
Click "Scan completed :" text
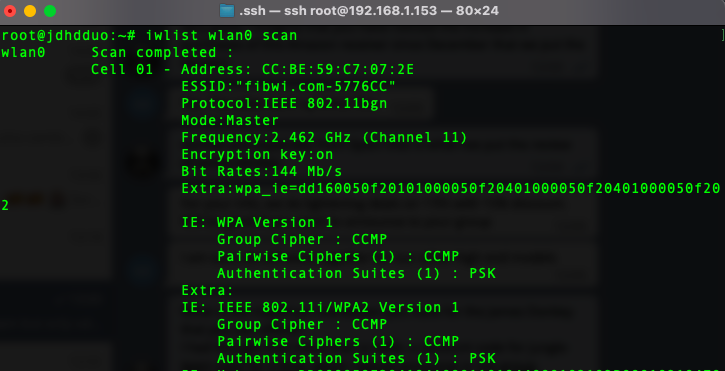point(163,52)
